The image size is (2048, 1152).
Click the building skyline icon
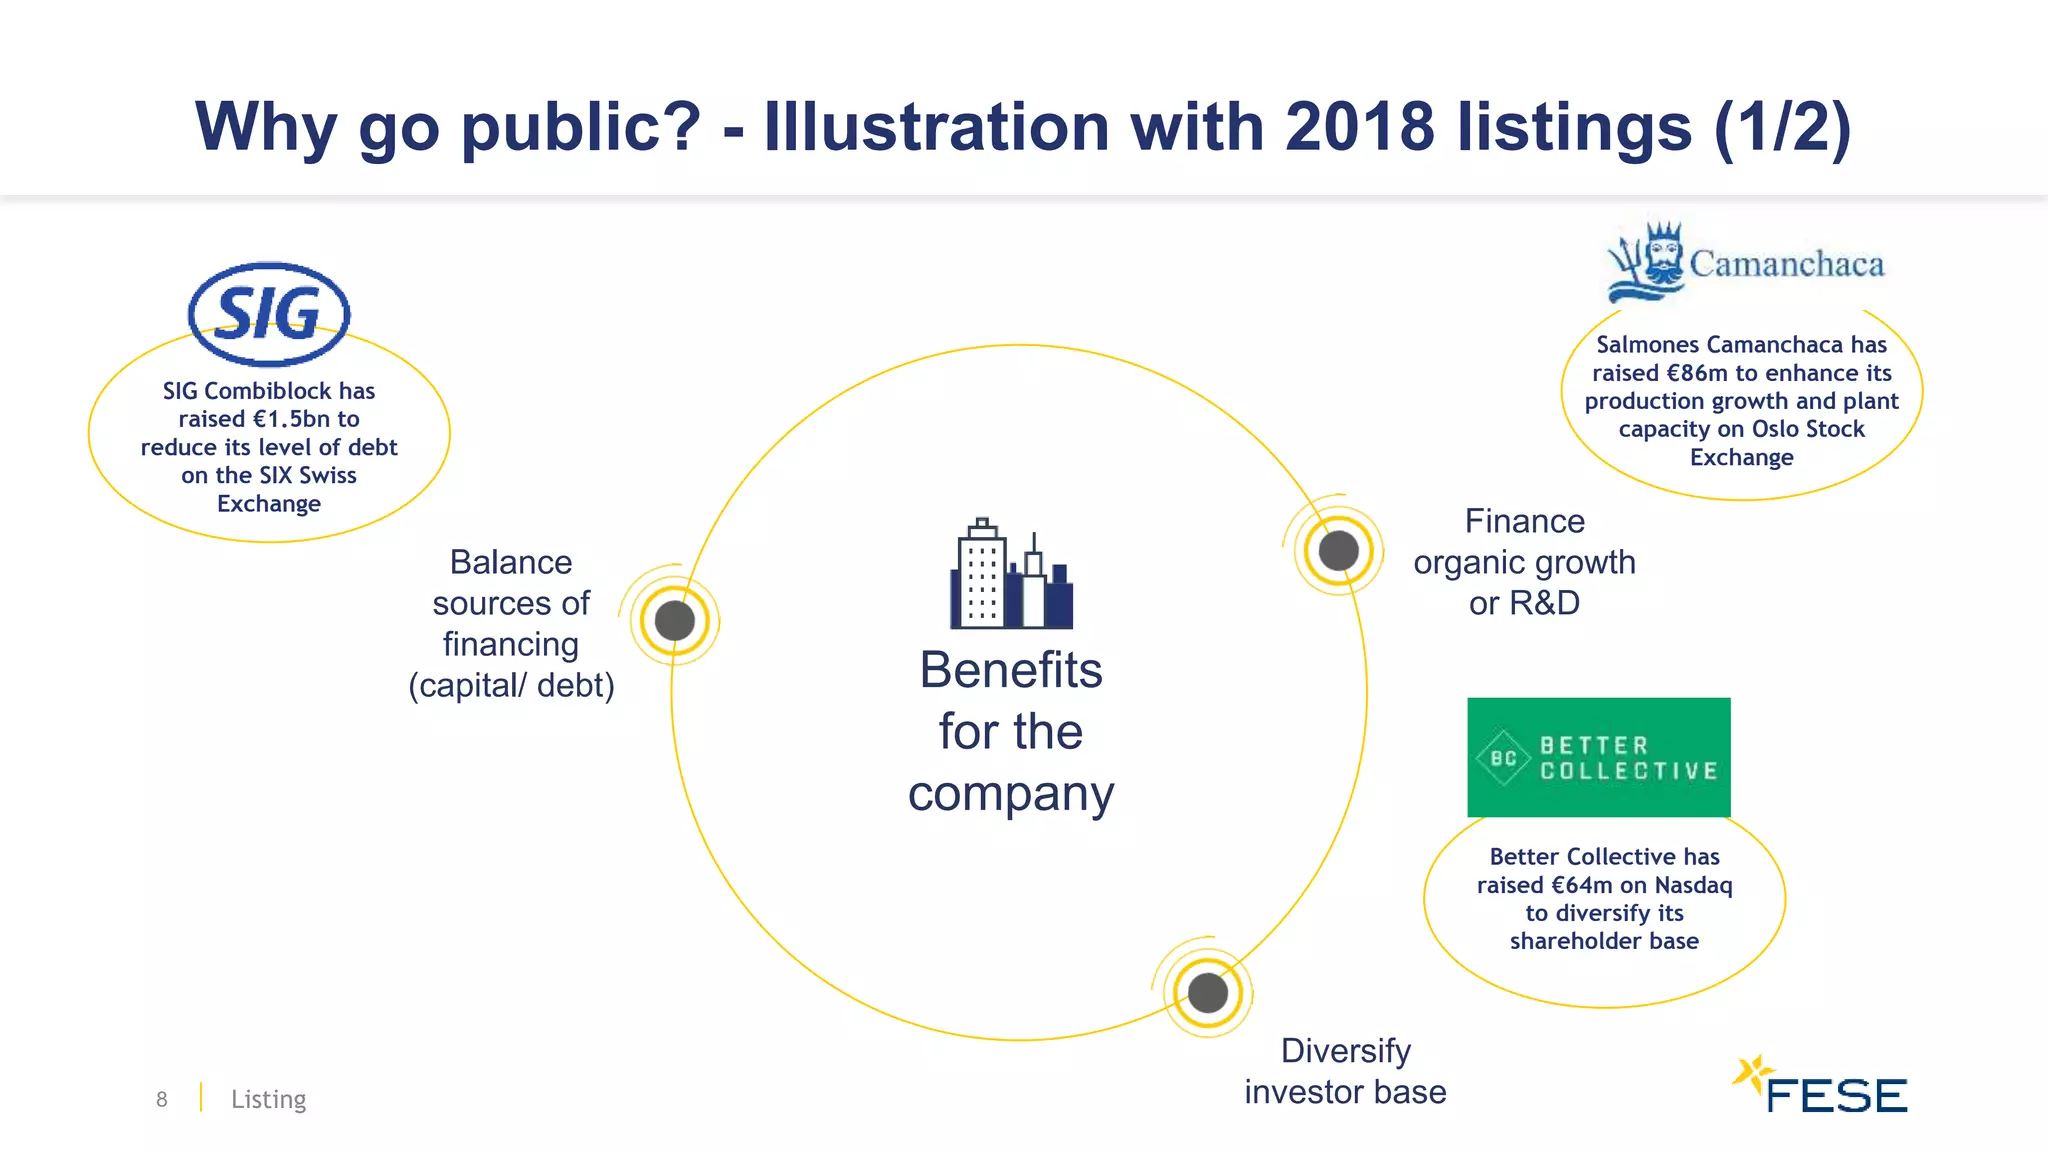[x=1011, y=574]
